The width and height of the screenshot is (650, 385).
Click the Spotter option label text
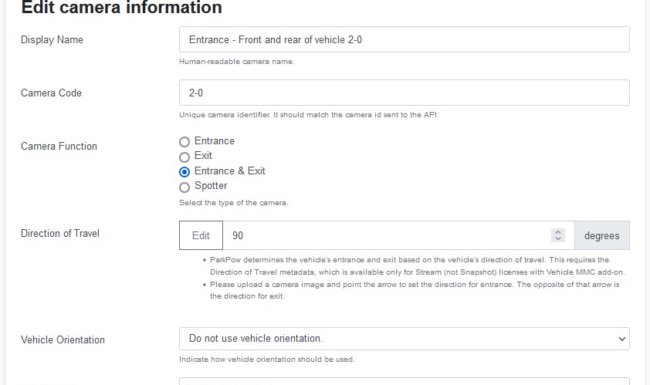211,186
